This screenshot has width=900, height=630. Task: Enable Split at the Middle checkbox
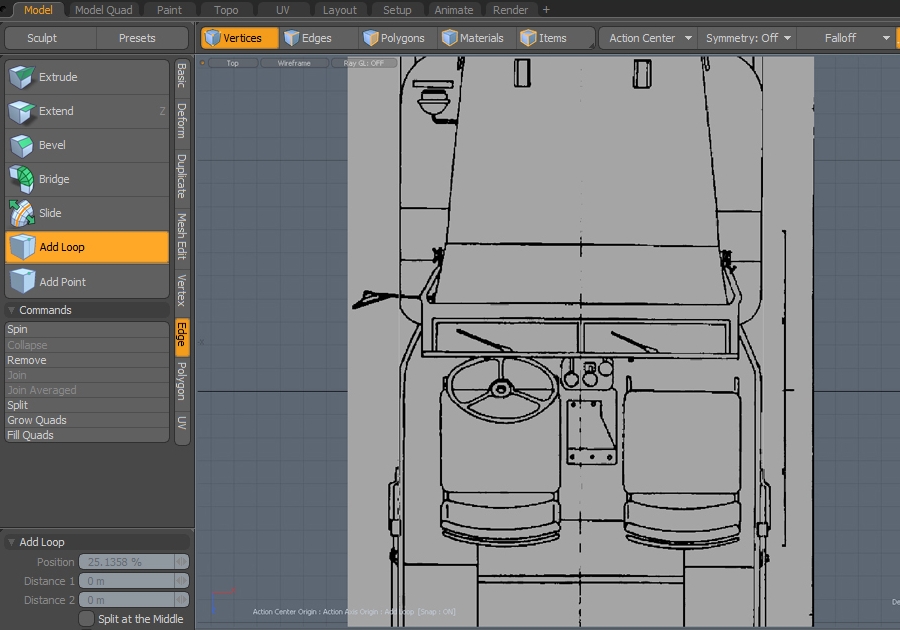pos(86,619)
